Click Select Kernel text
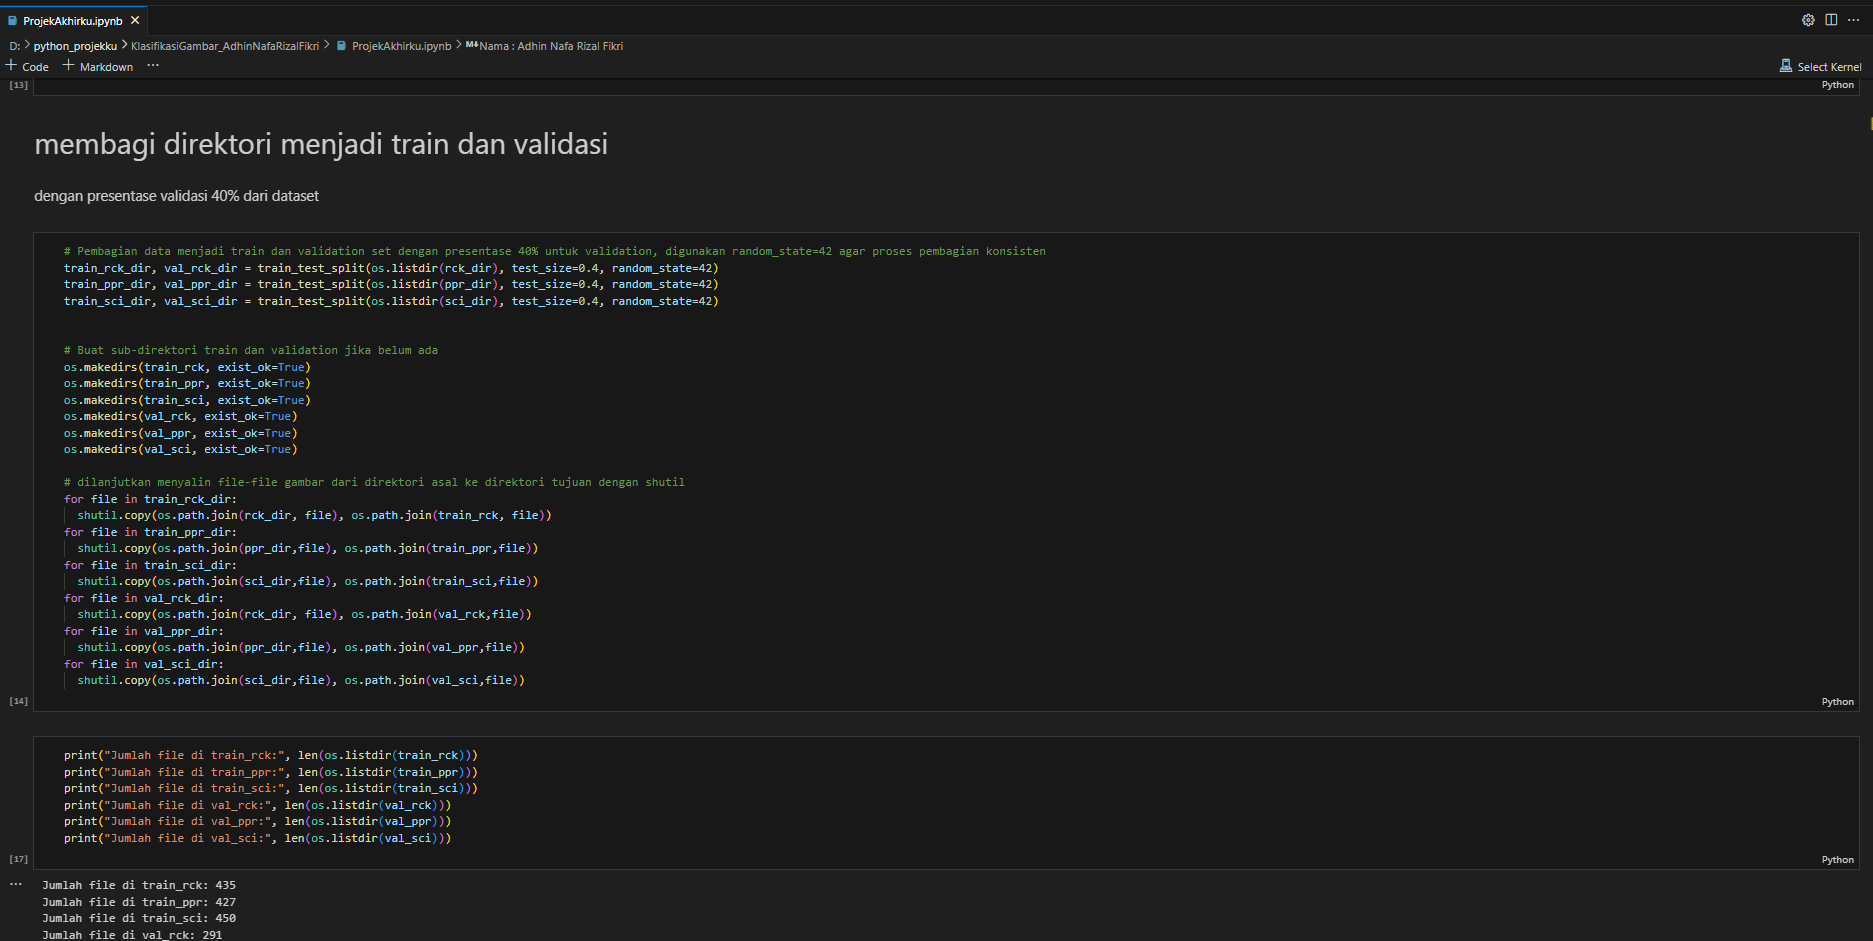This screenshot has width=1873, height=941. point(1829,67)
